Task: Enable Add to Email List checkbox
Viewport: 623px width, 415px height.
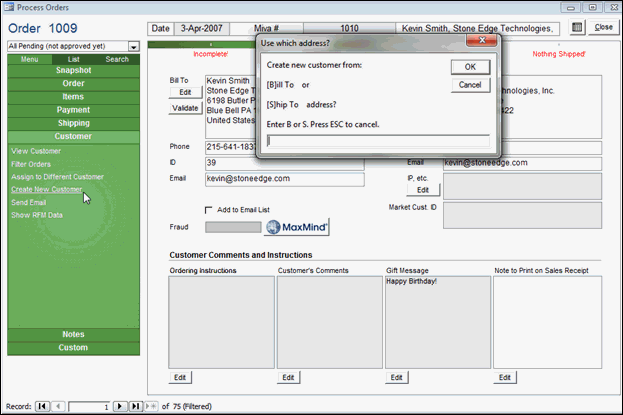Action: click(x=209, y=210)
